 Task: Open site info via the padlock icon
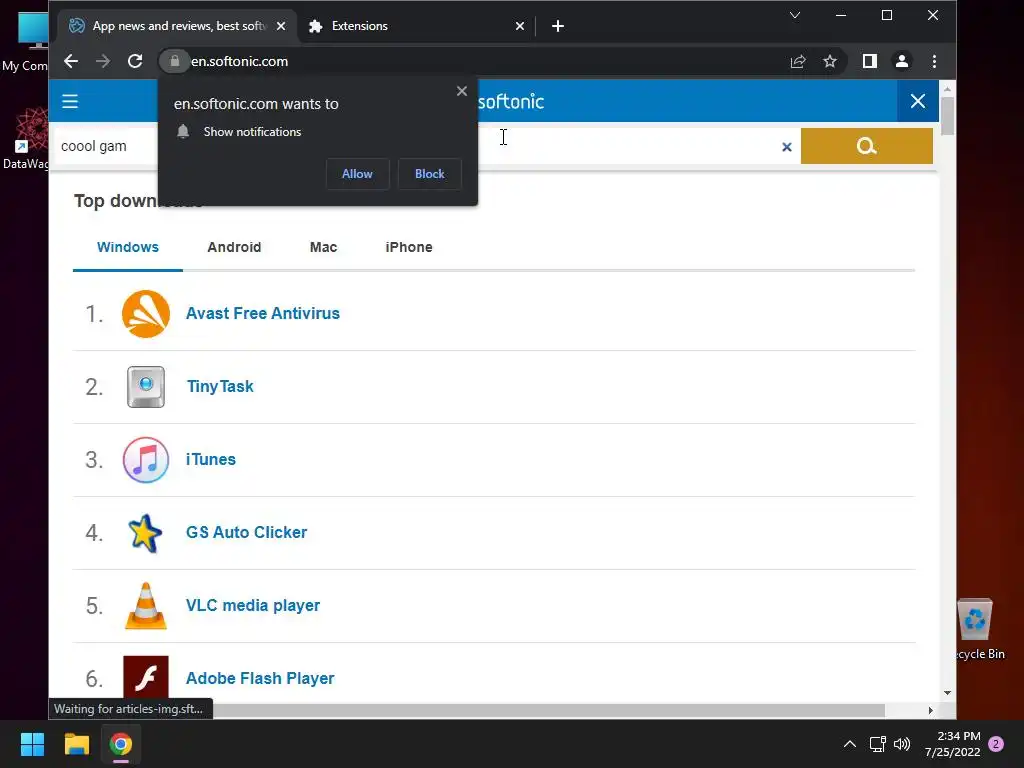(174, 61)
